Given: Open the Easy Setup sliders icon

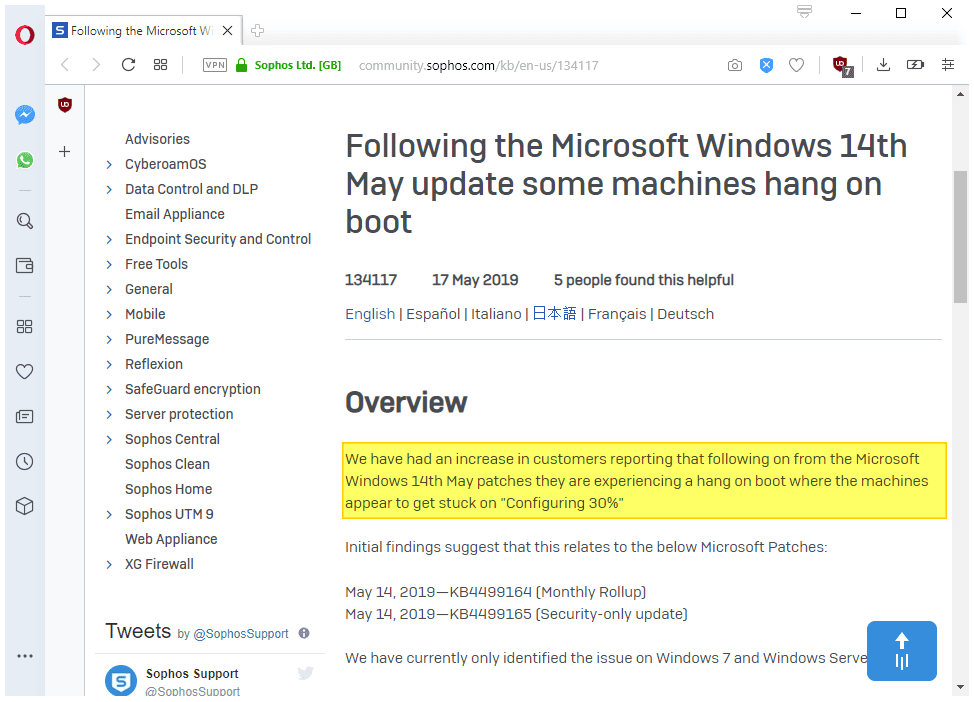Looking at the screenshot, I should pyautogui.click(x=948, y=65).
